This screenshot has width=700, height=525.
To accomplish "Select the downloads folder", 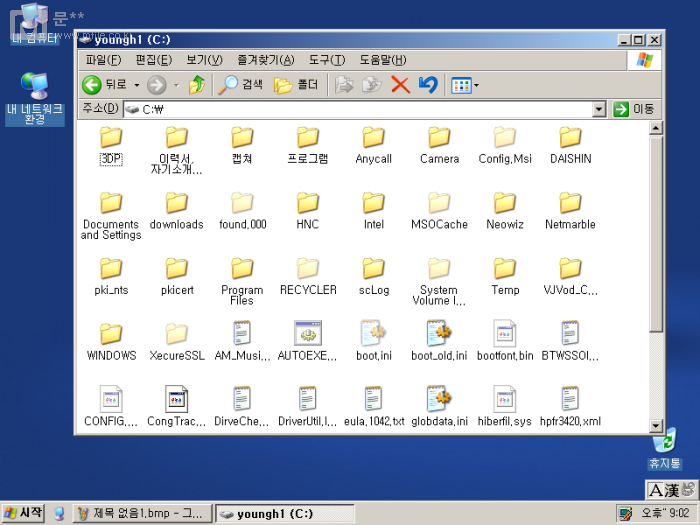I will [176, 212].
